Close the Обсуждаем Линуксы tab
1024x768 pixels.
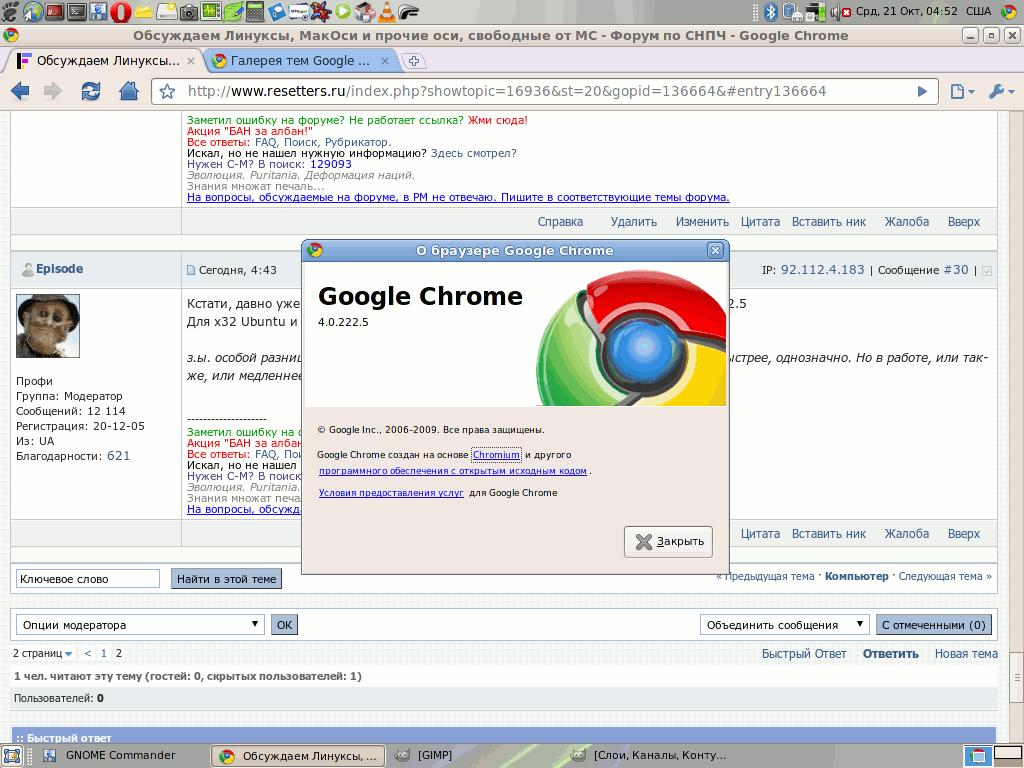tap(191, 61)
